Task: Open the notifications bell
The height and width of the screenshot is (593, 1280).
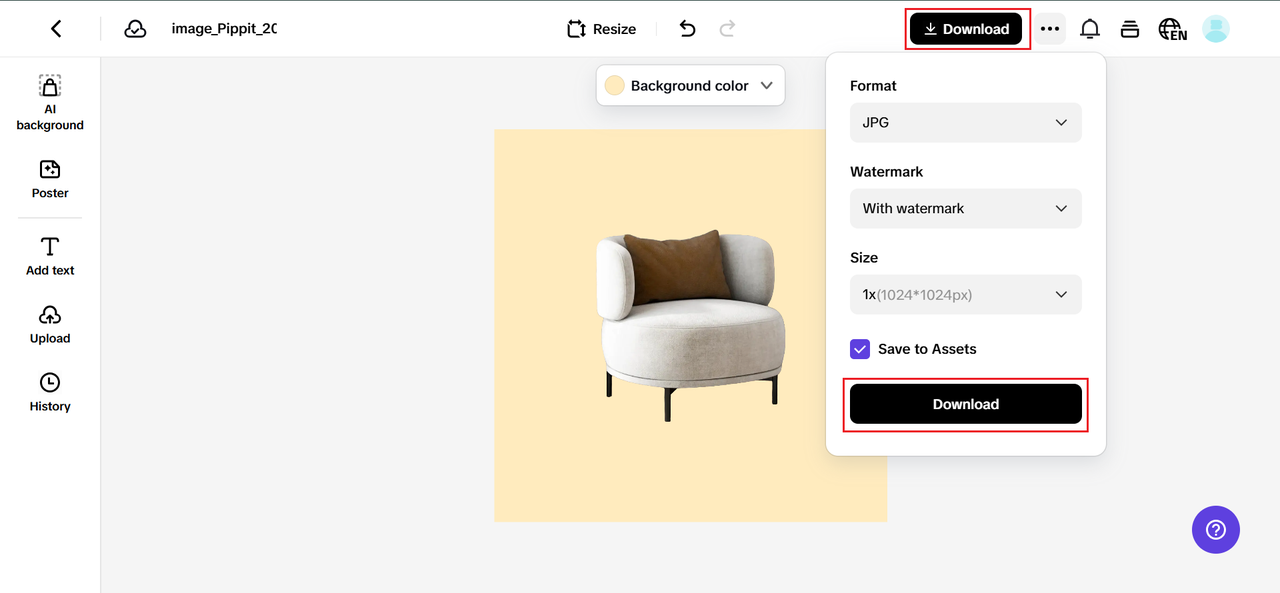Action: pos(1090,29)
